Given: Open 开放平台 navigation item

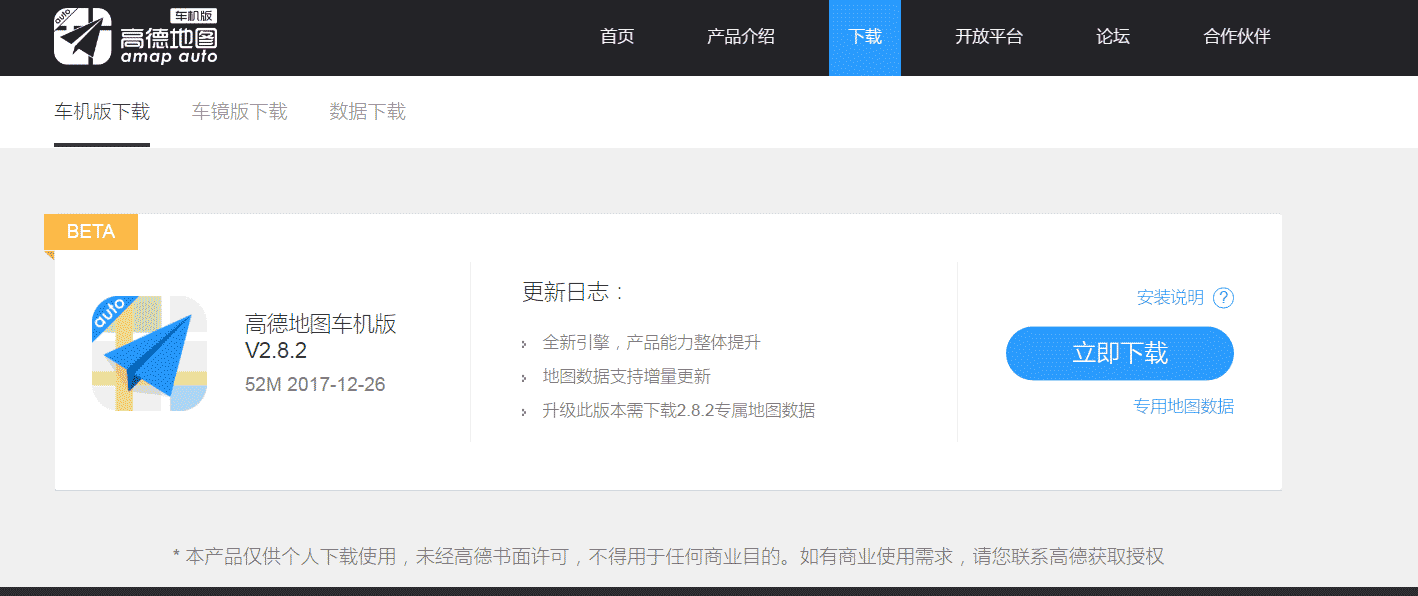Looking at the screenshot, I should point(989,37).
